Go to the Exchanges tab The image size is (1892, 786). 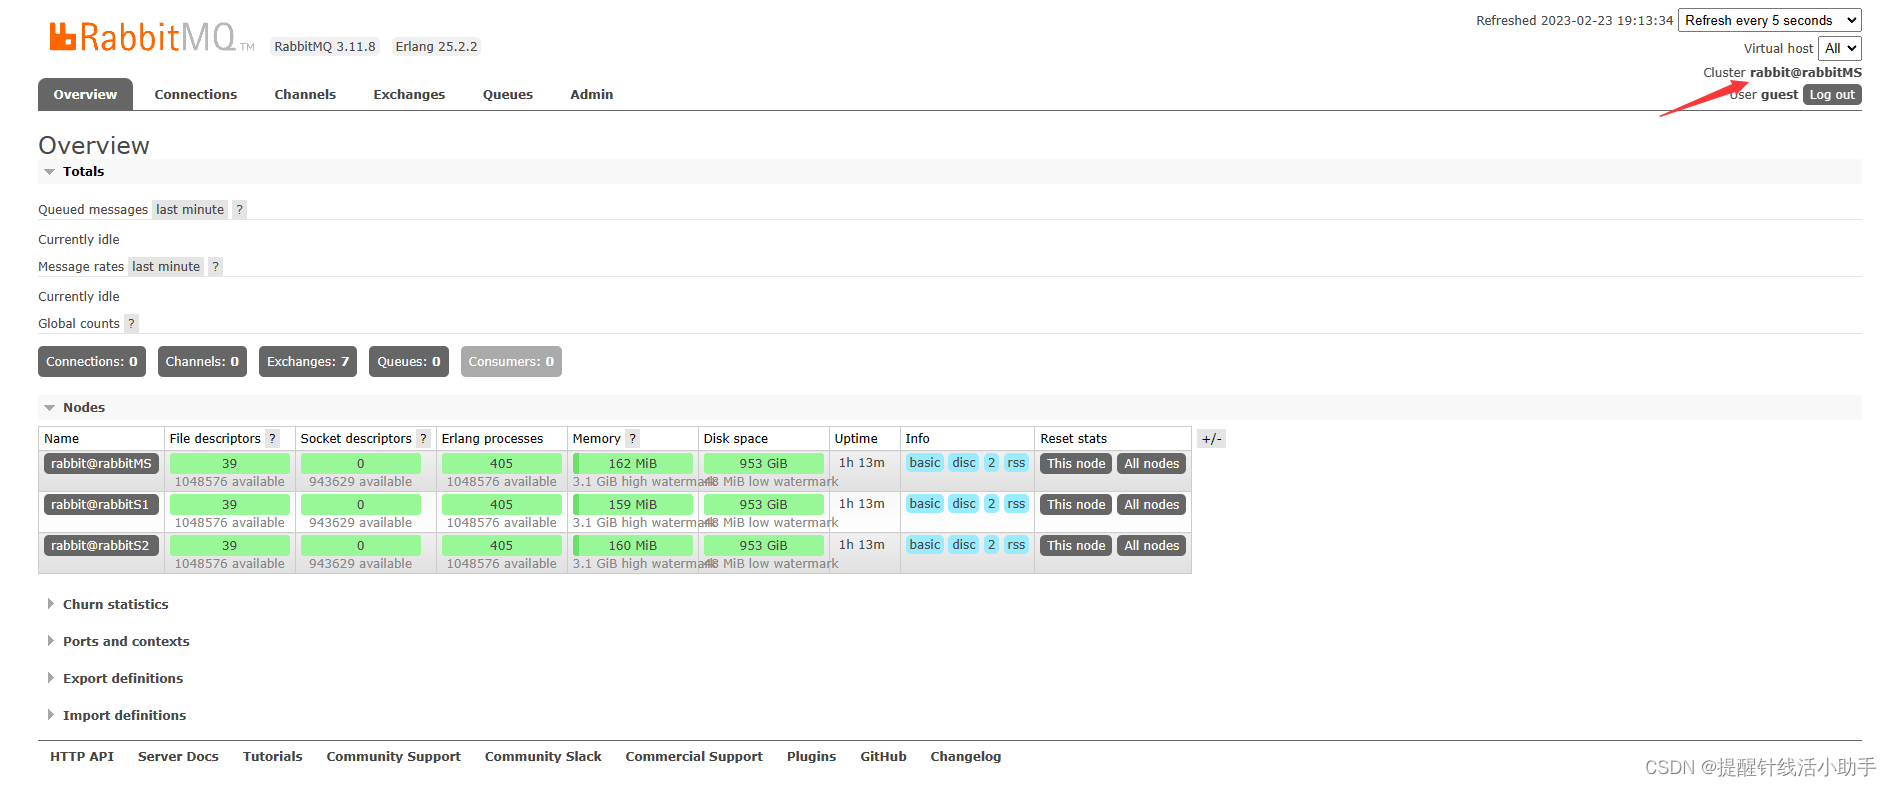(x=409, y=95)
